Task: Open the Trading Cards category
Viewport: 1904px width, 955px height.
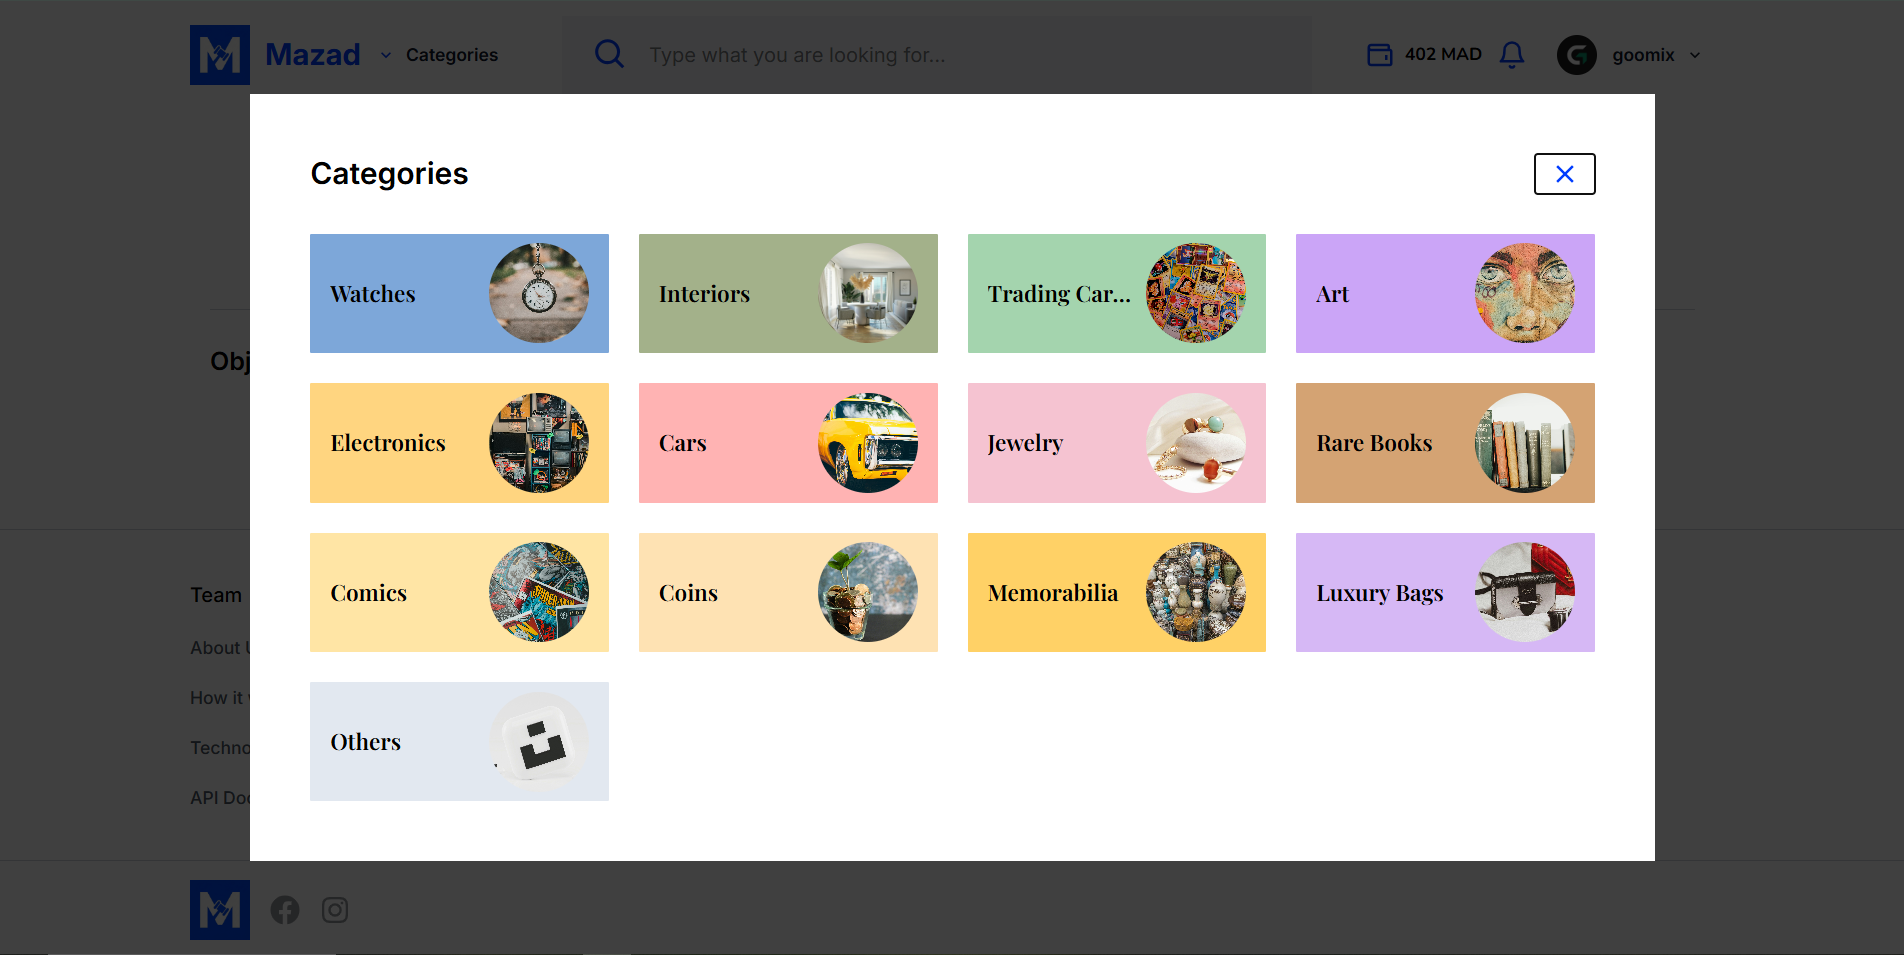Action: [1117, 293]
